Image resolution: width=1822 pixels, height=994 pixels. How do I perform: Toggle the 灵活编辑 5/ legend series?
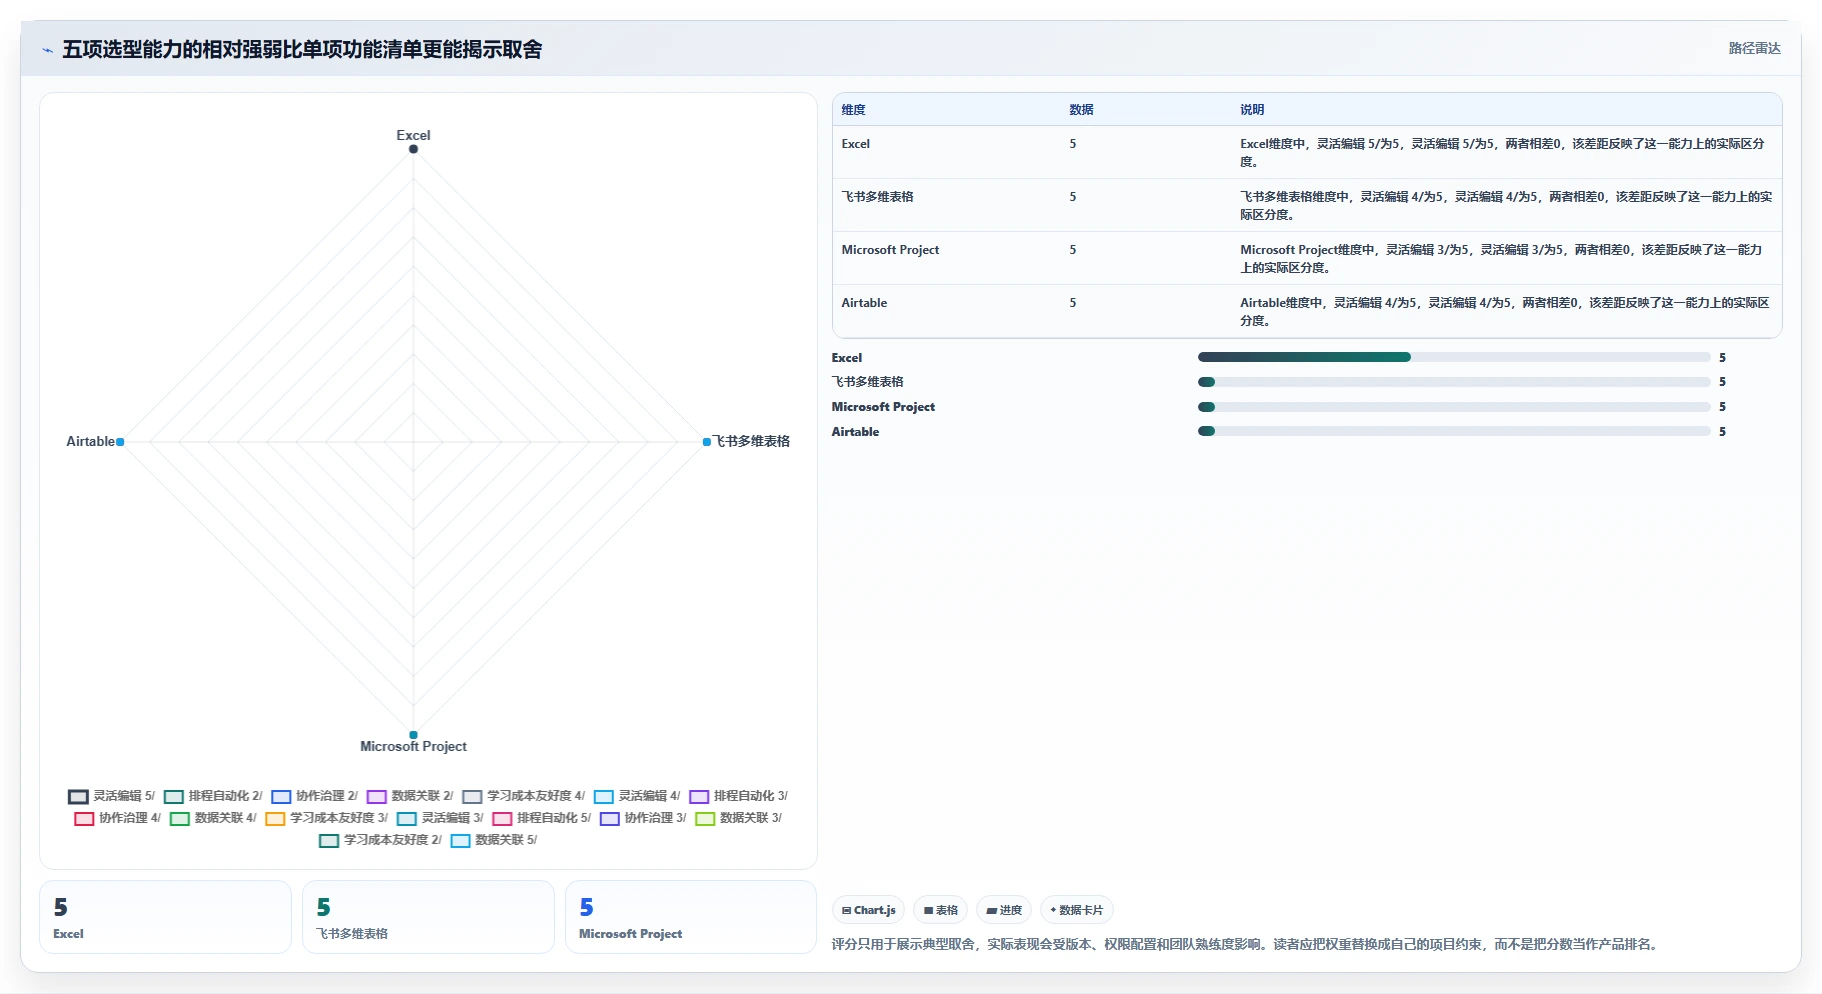tap(112, 796)
